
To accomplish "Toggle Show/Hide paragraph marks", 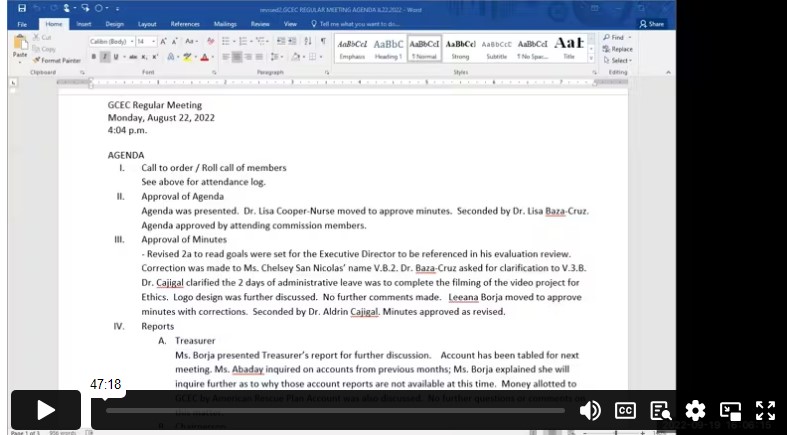I will pos(323,42).
